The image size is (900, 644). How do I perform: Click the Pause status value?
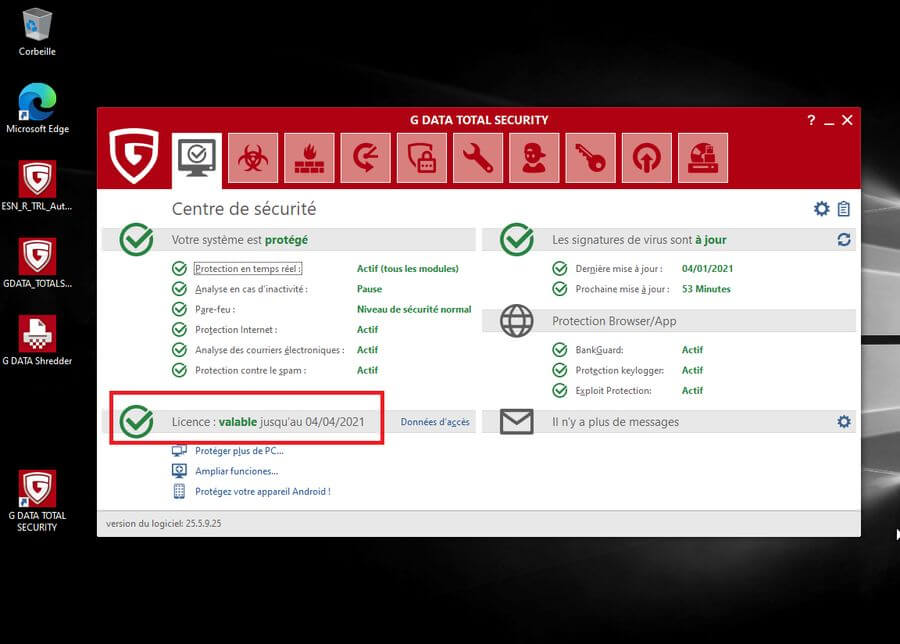[x=369, y=289]
